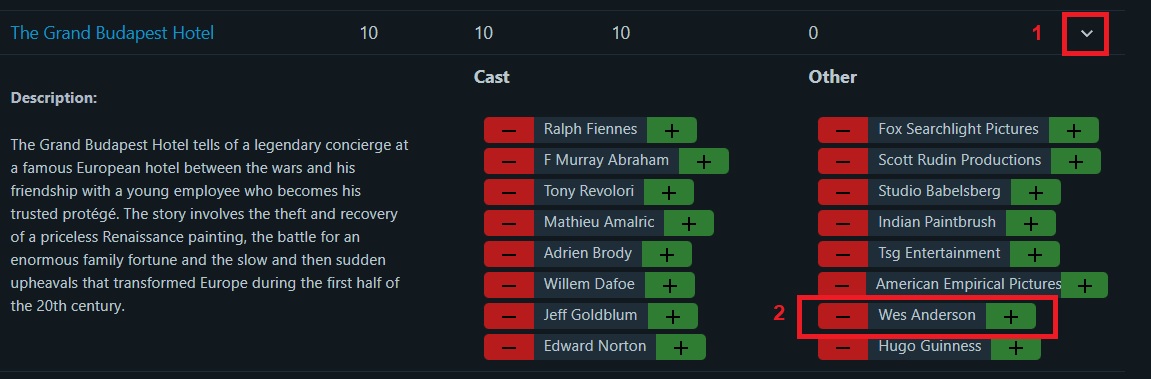Click plus beside Edward Norton
The height and width of the screenshot is (379, 1151).
[x=680, y=347]
